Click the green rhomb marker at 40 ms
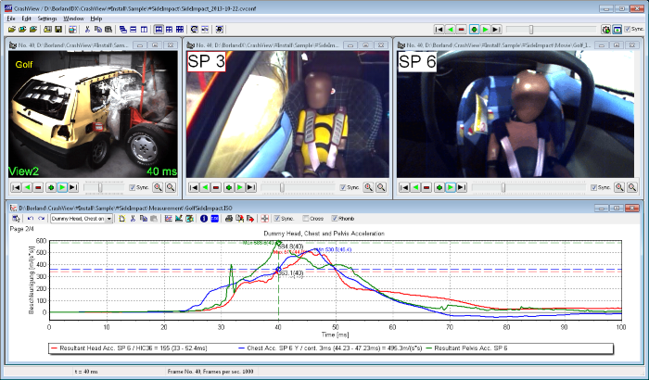Image resolution: width=649 pixels, height=380 pixels. tap(279, 243)
